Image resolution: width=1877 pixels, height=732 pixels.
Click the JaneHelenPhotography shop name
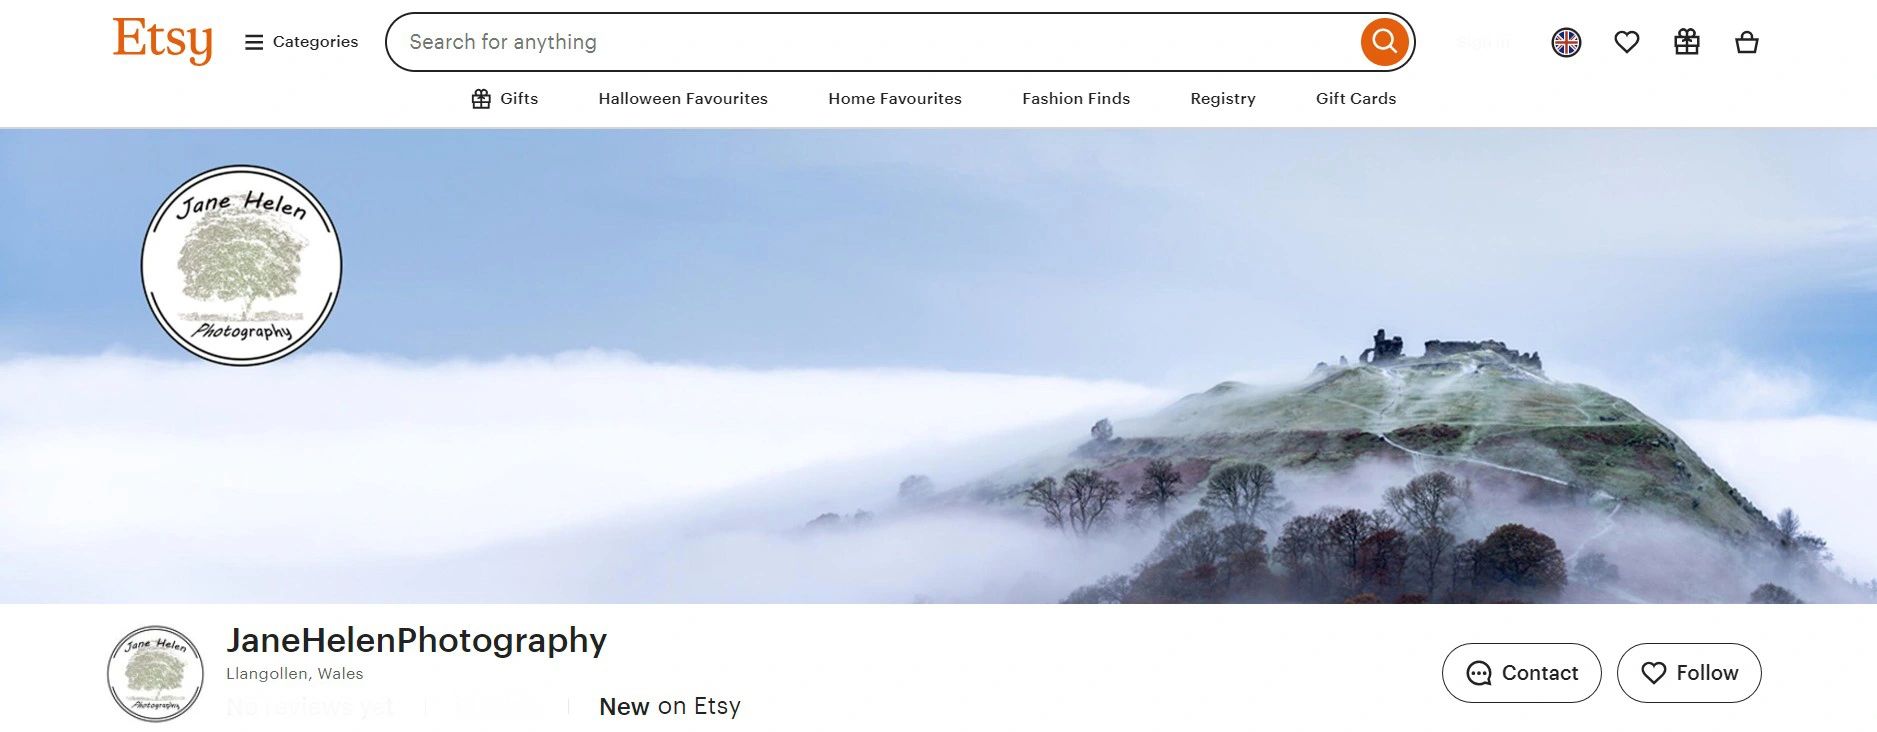416,640
